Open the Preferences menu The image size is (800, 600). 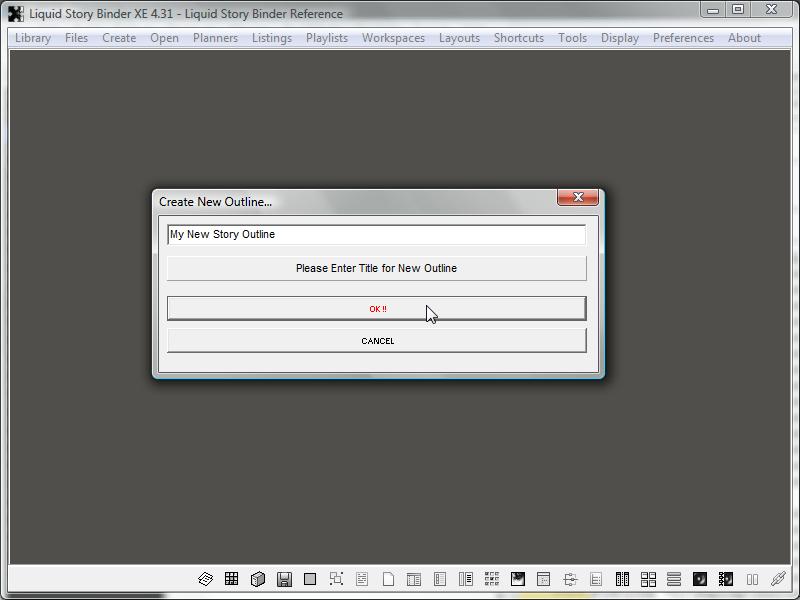click(x=683, y=38)
